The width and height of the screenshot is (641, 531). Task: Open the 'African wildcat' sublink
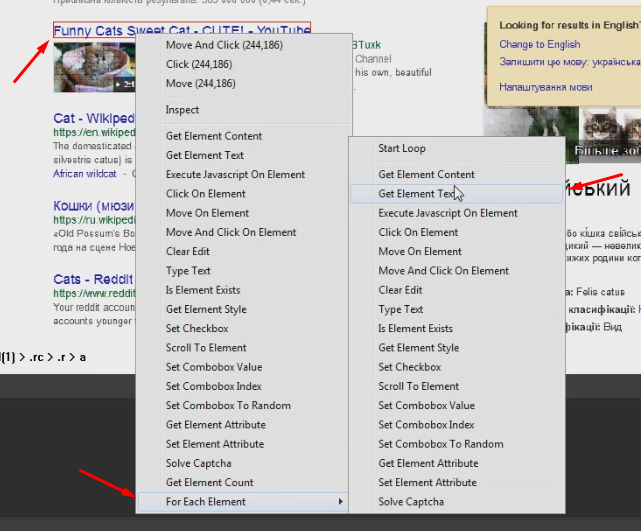(x=88, y=172)
